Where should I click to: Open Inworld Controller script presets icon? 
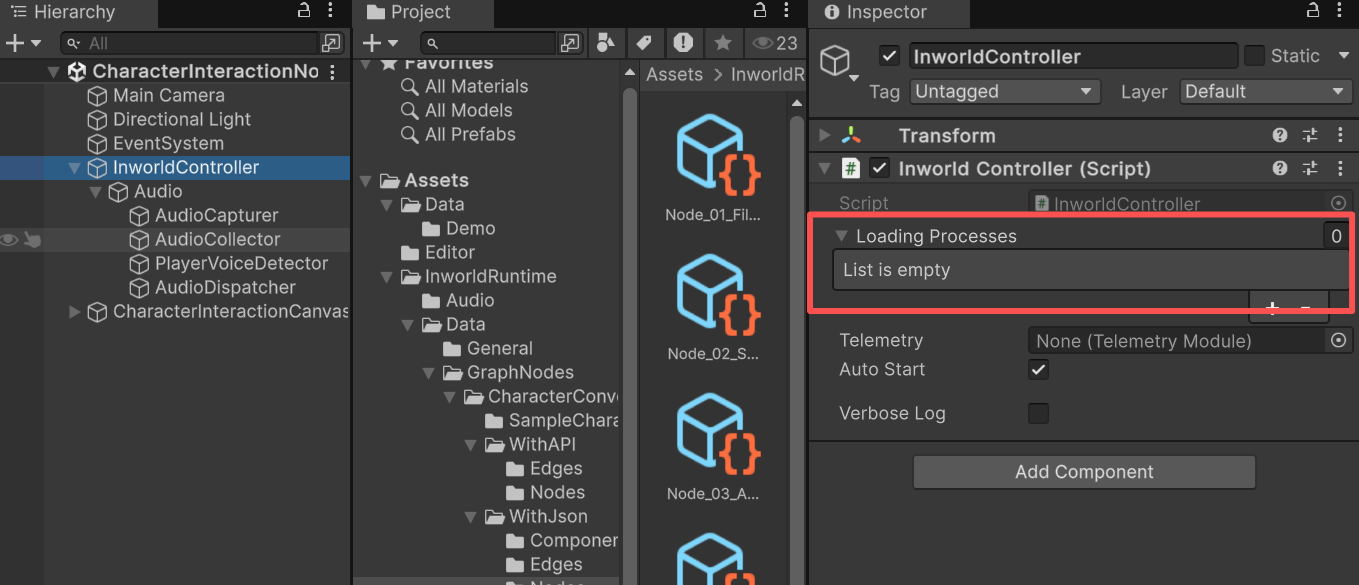1310,169
